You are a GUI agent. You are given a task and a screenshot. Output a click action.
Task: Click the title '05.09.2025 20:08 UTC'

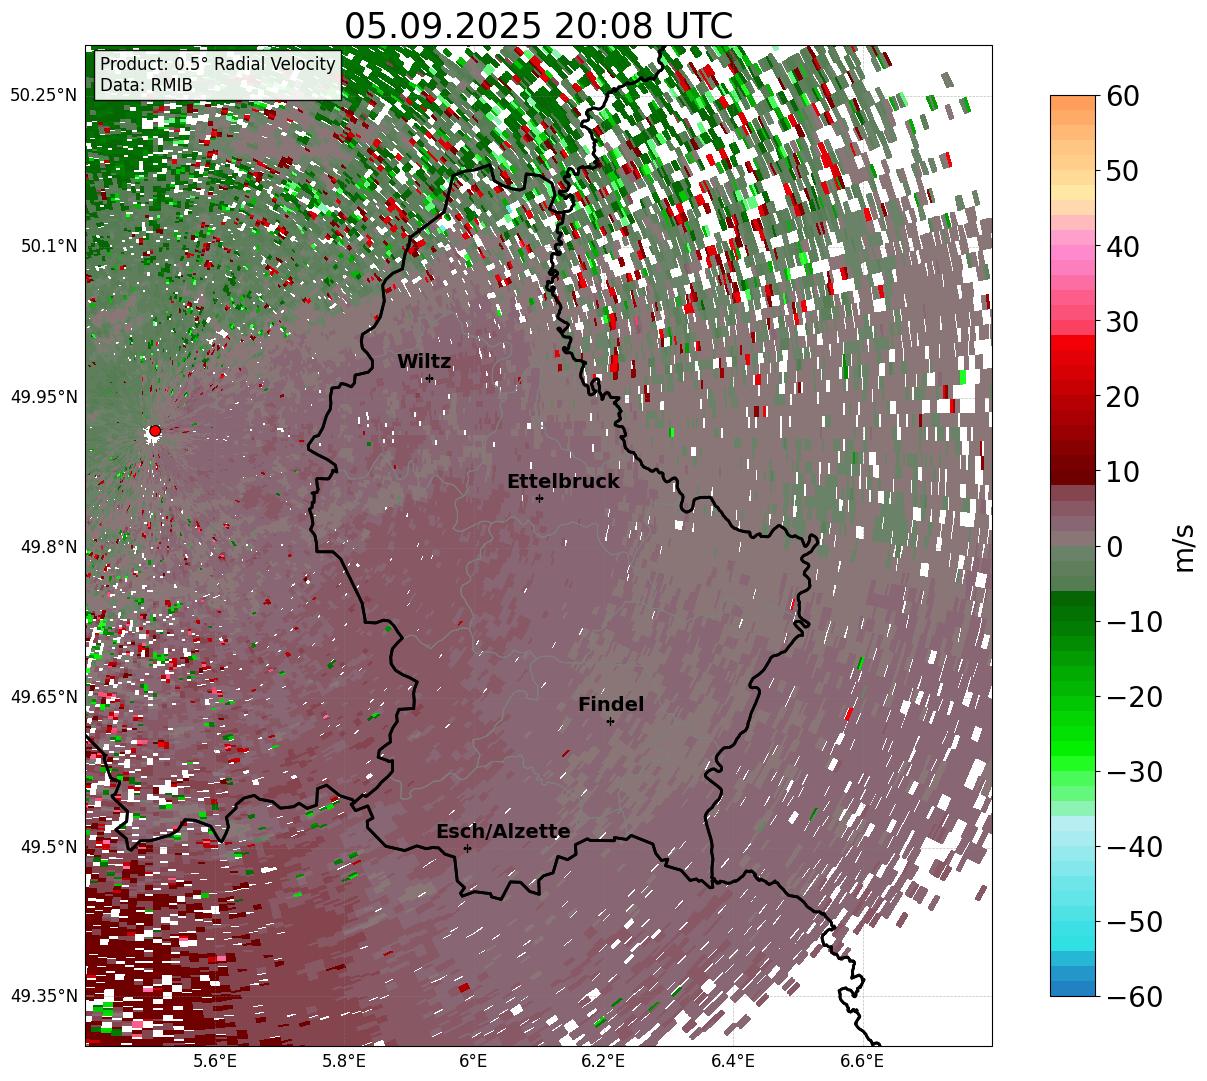[538, 26]
